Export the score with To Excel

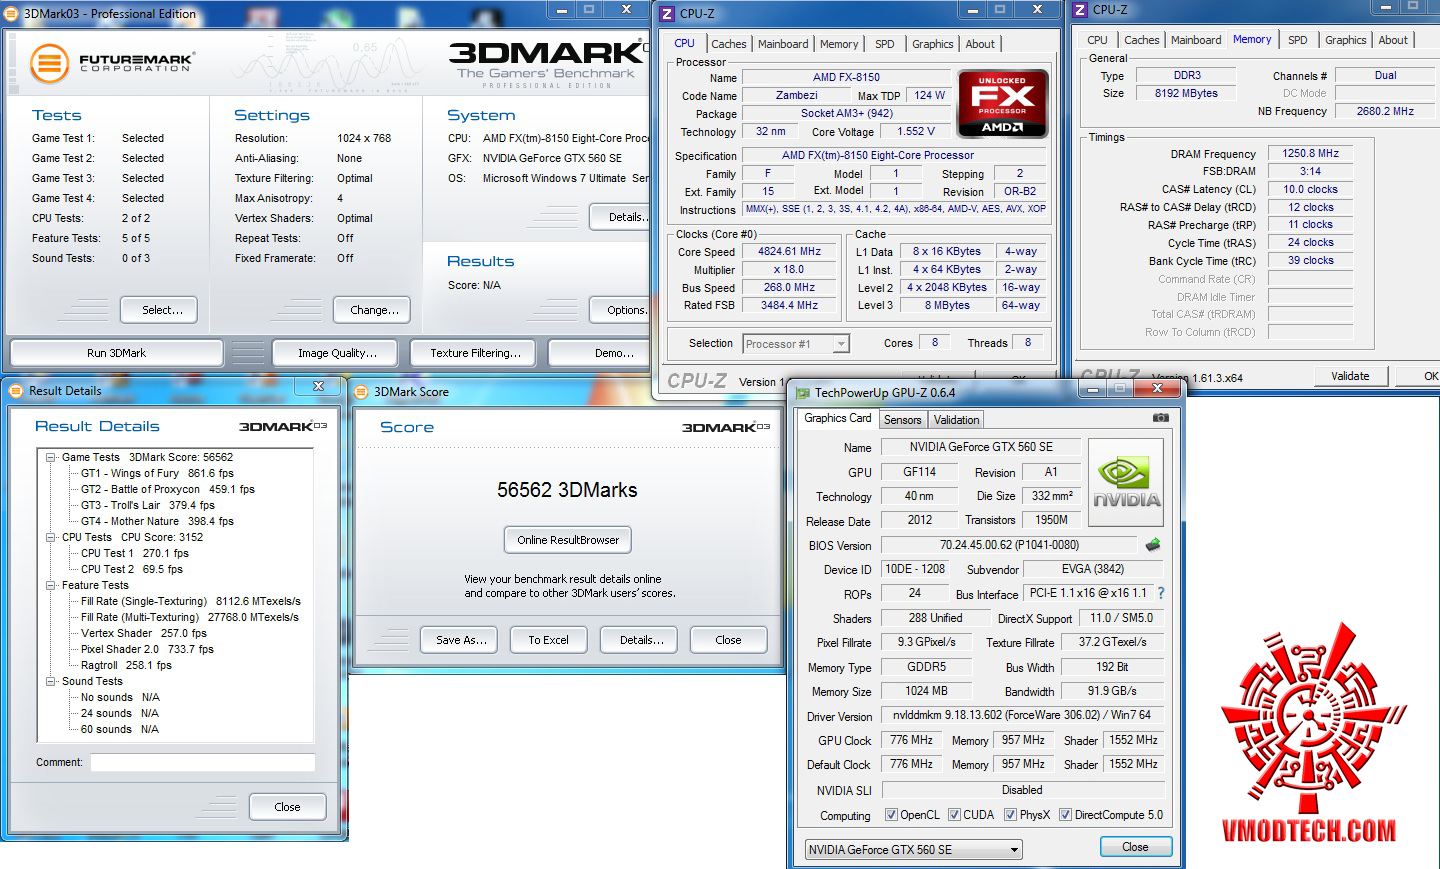548,640
